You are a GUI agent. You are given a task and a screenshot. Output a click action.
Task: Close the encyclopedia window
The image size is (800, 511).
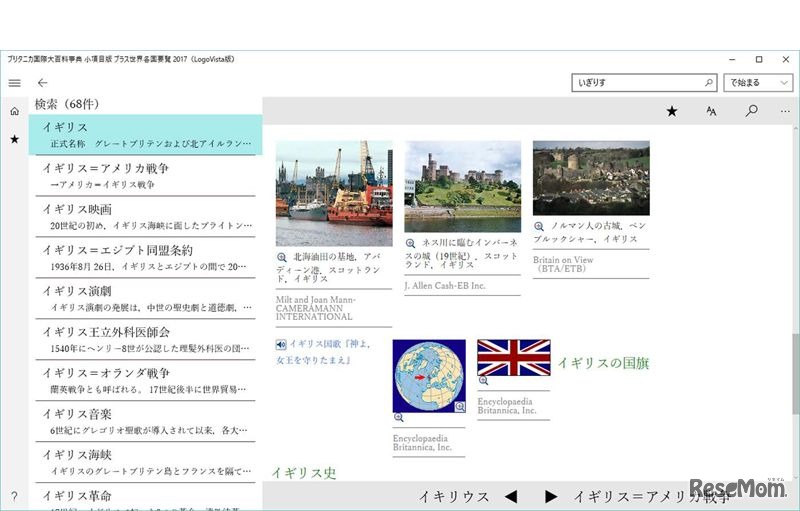click(x=786, y=60)
